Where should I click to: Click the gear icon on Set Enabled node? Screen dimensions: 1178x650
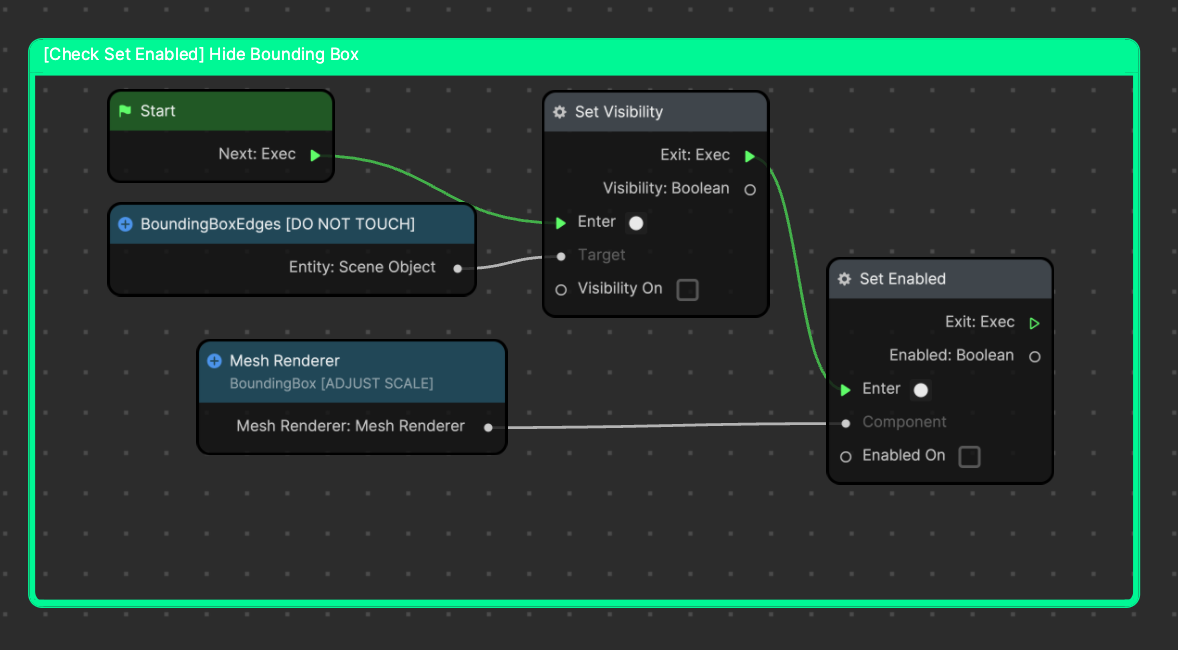845,279
